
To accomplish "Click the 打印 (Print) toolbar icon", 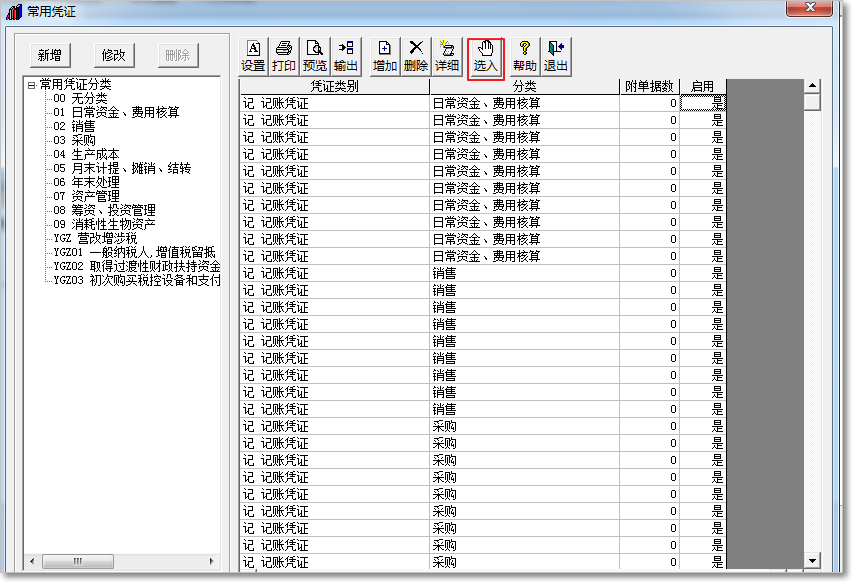I will coord(284,56).
